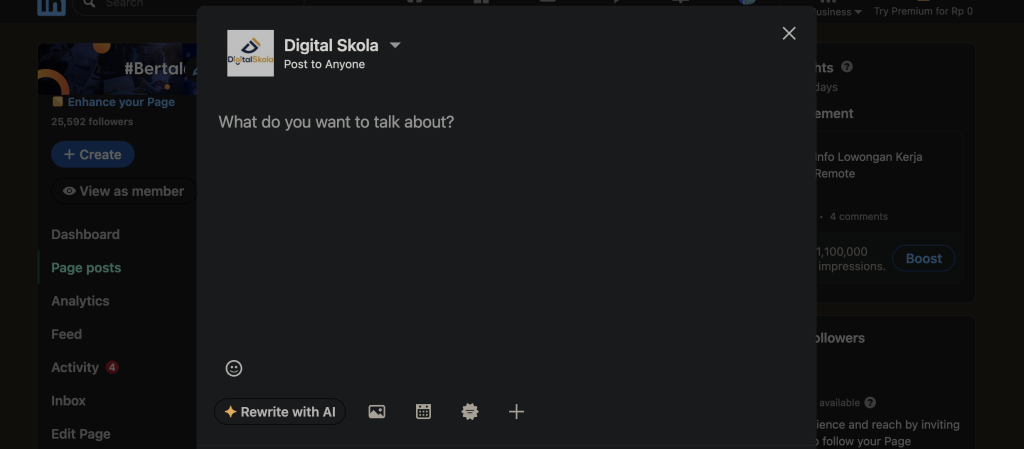Screen dimensions: 1024x449
Task: Click the Enhance your Page link
Action: pos(121,102)
